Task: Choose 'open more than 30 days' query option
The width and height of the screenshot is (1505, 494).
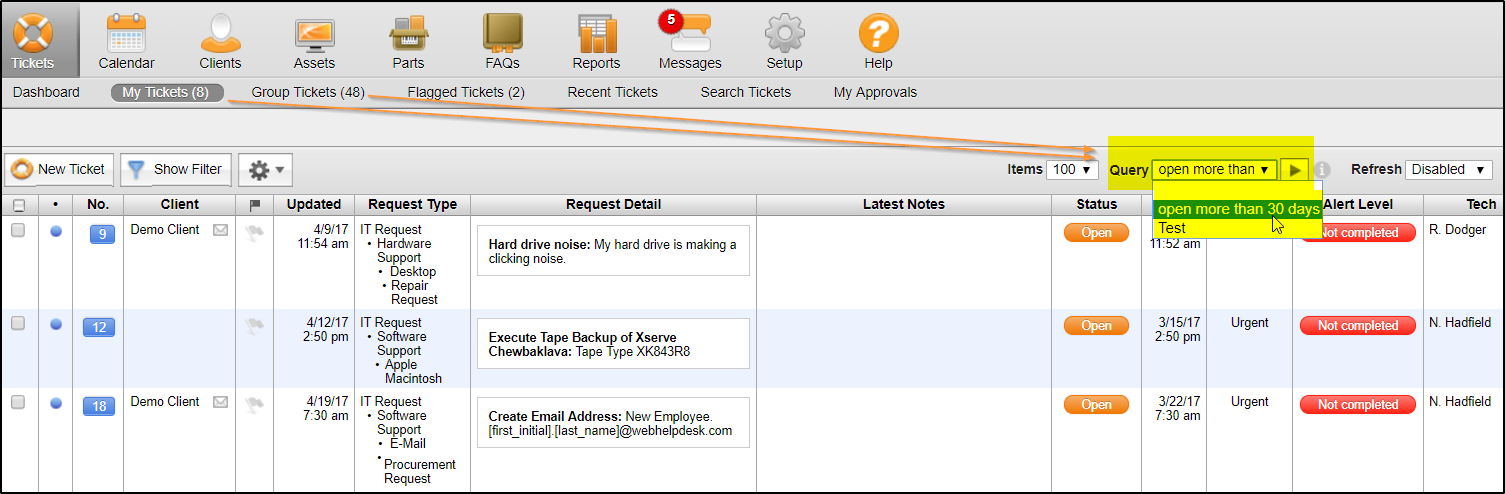Action: 1238,209
